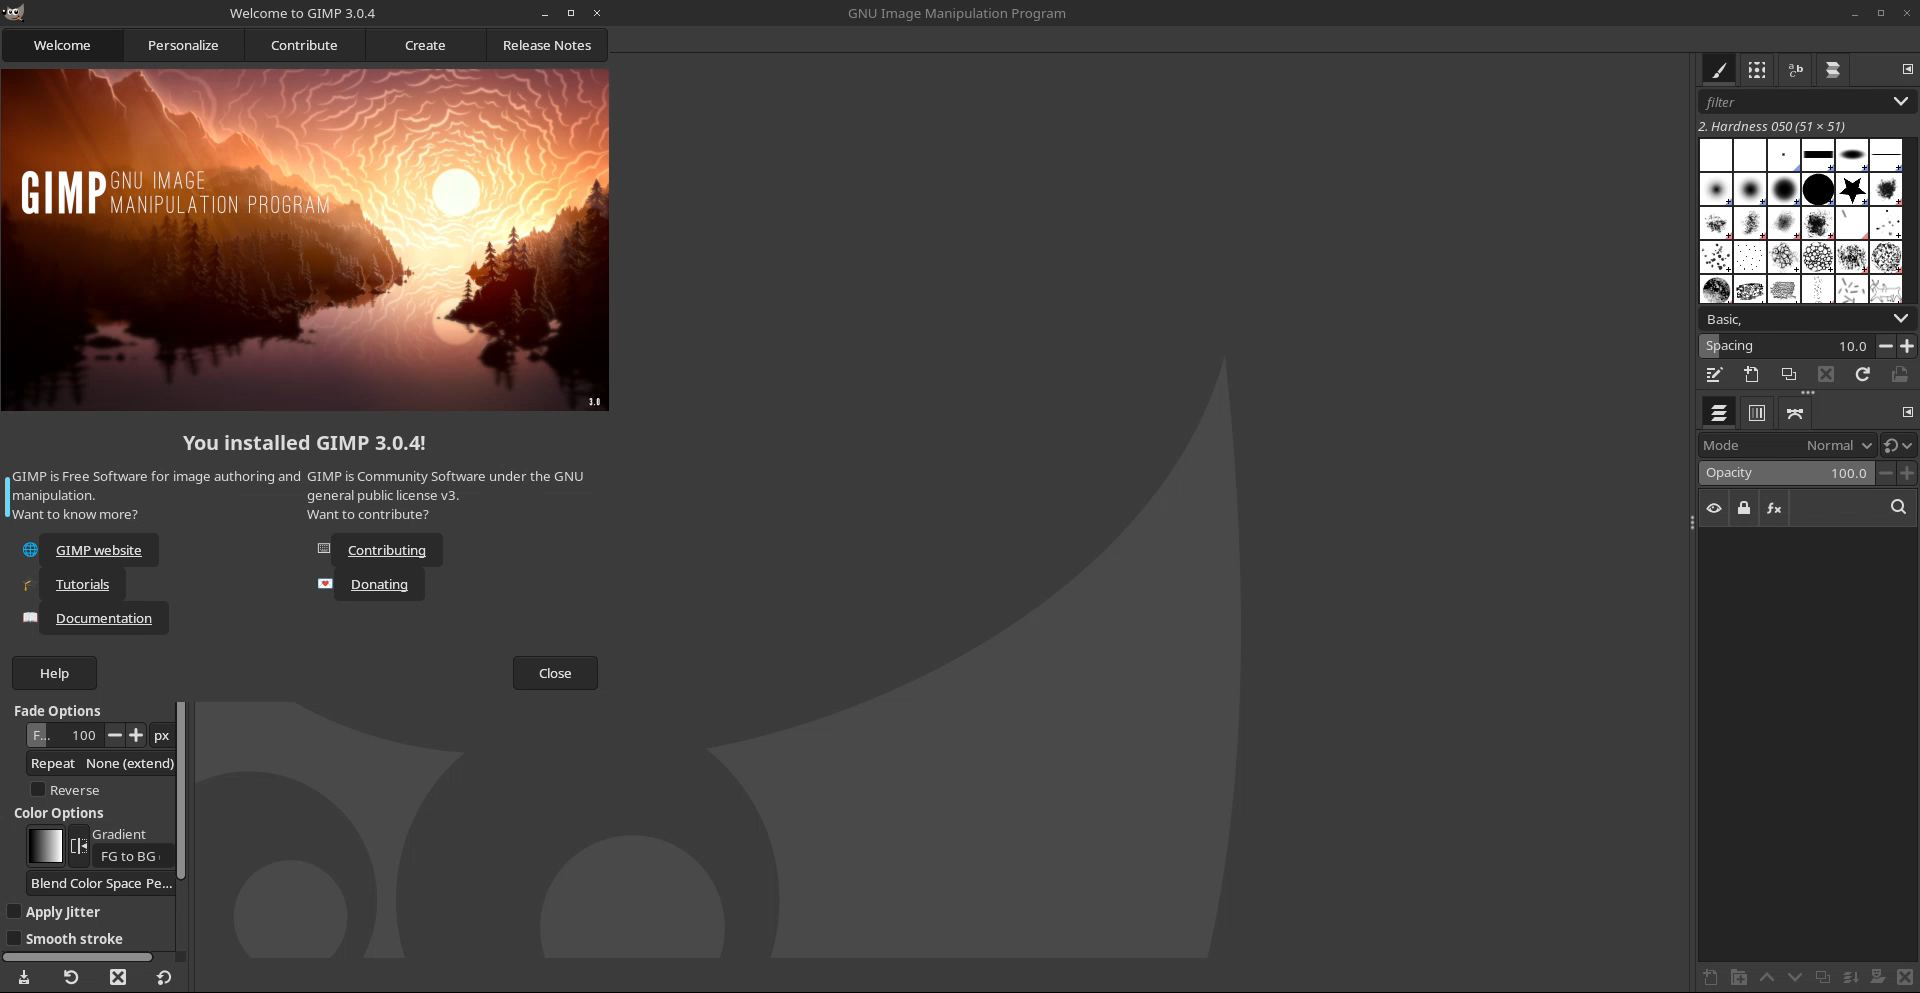The height and width of the screenshot is (993, 1920).
Task: Click the layer Opacity slider
Action: (1785, 473)
